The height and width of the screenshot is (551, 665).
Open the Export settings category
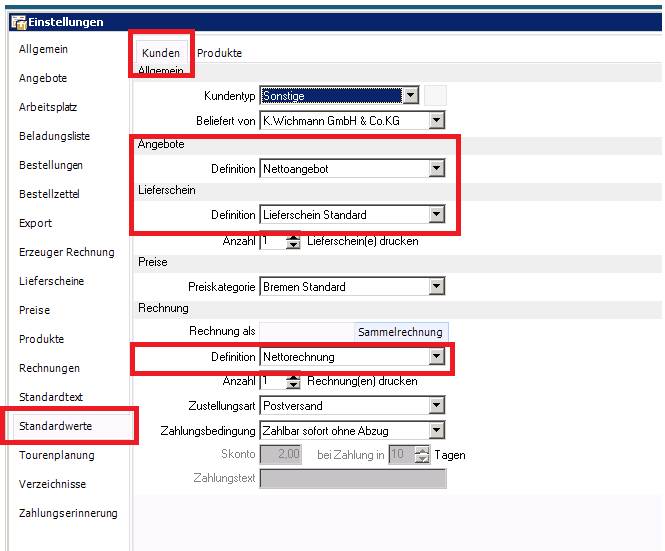click(35, 223)
